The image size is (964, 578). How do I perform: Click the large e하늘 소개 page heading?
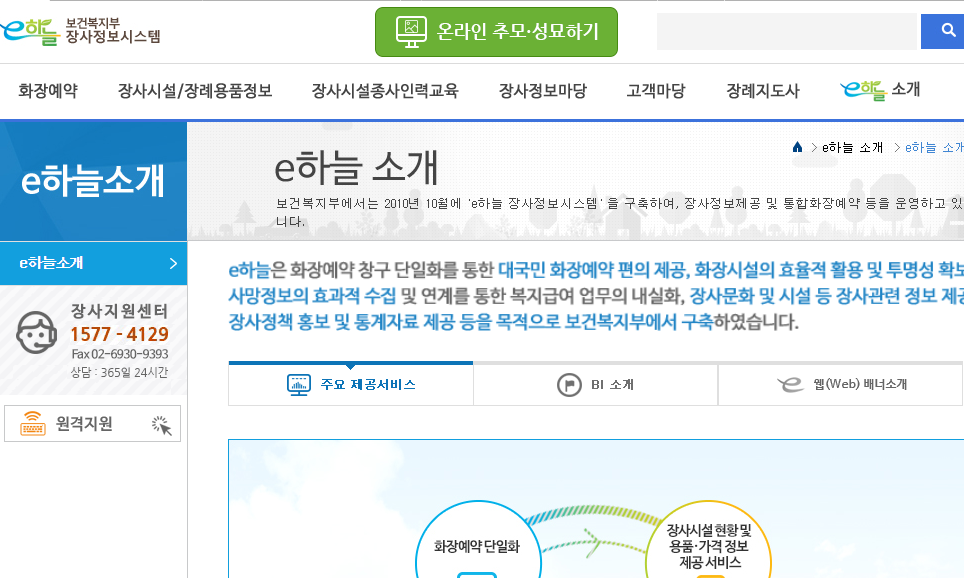click(356, 167)
